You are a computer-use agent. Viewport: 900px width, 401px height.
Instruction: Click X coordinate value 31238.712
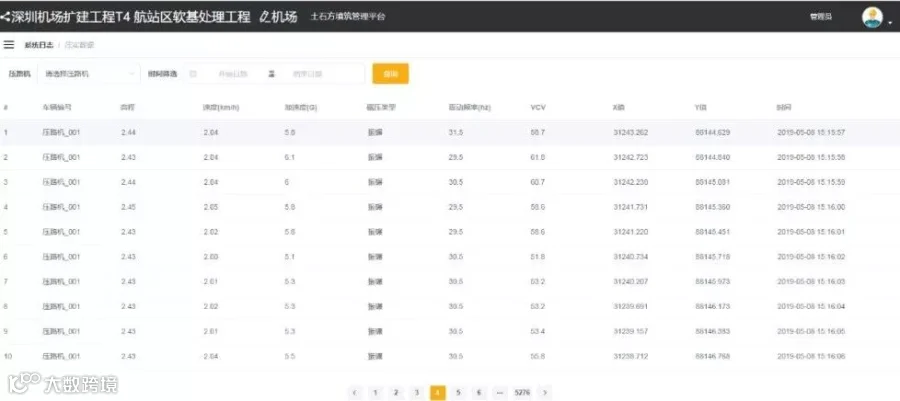pyautogui.click(x=630, y=356)
